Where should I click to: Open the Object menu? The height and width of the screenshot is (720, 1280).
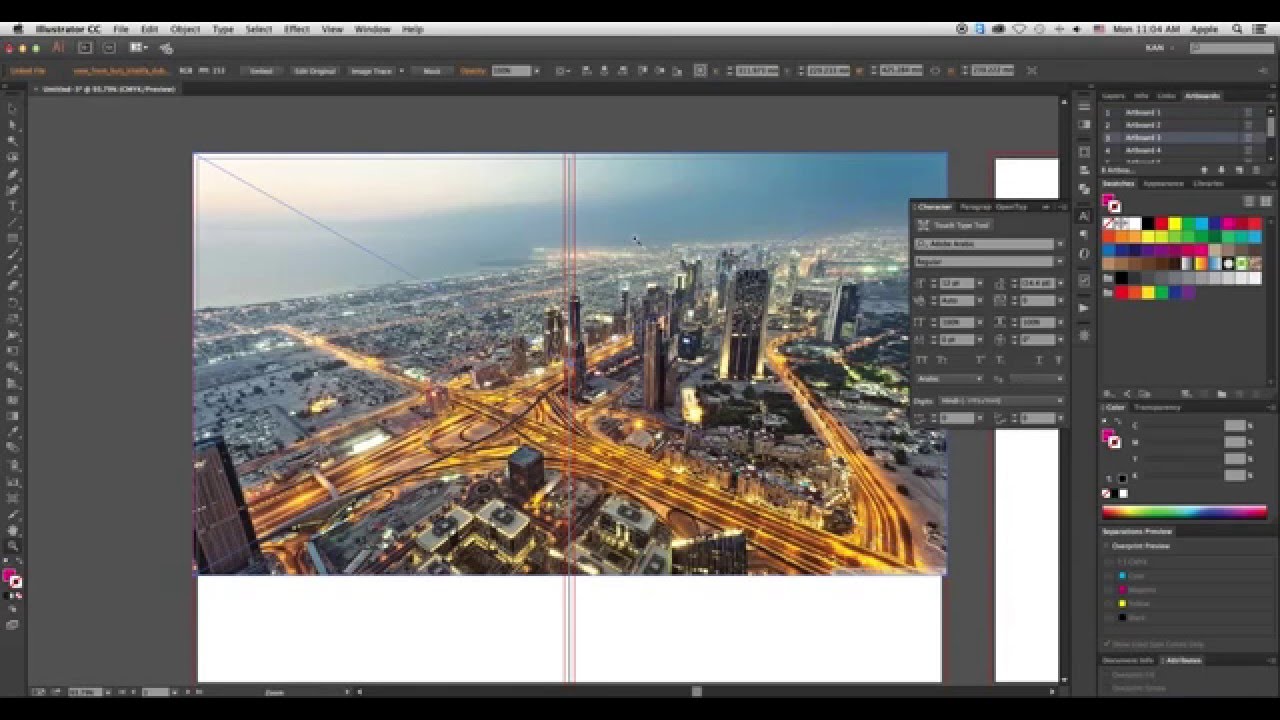(x=185, y=29)
